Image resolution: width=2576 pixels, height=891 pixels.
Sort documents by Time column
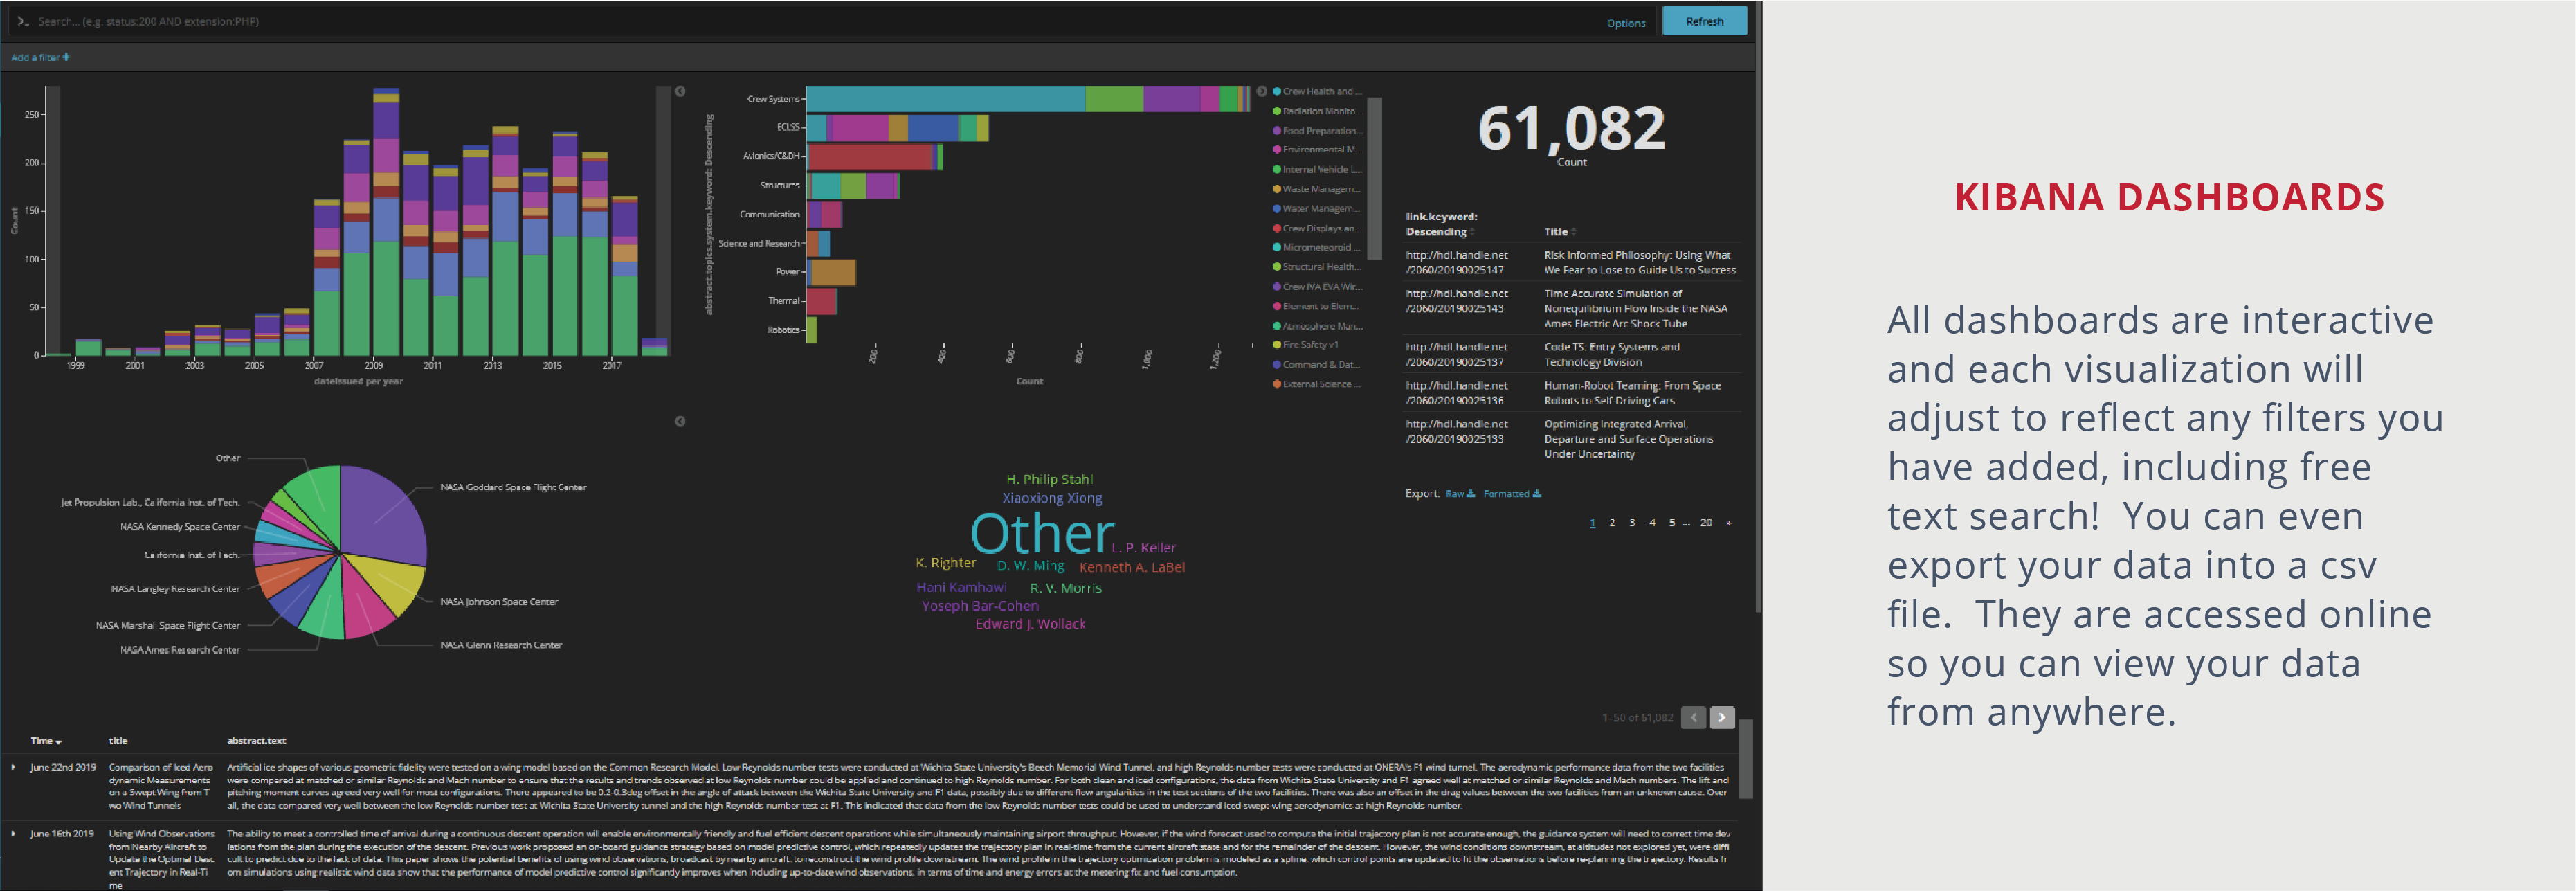tap(46, 742)
